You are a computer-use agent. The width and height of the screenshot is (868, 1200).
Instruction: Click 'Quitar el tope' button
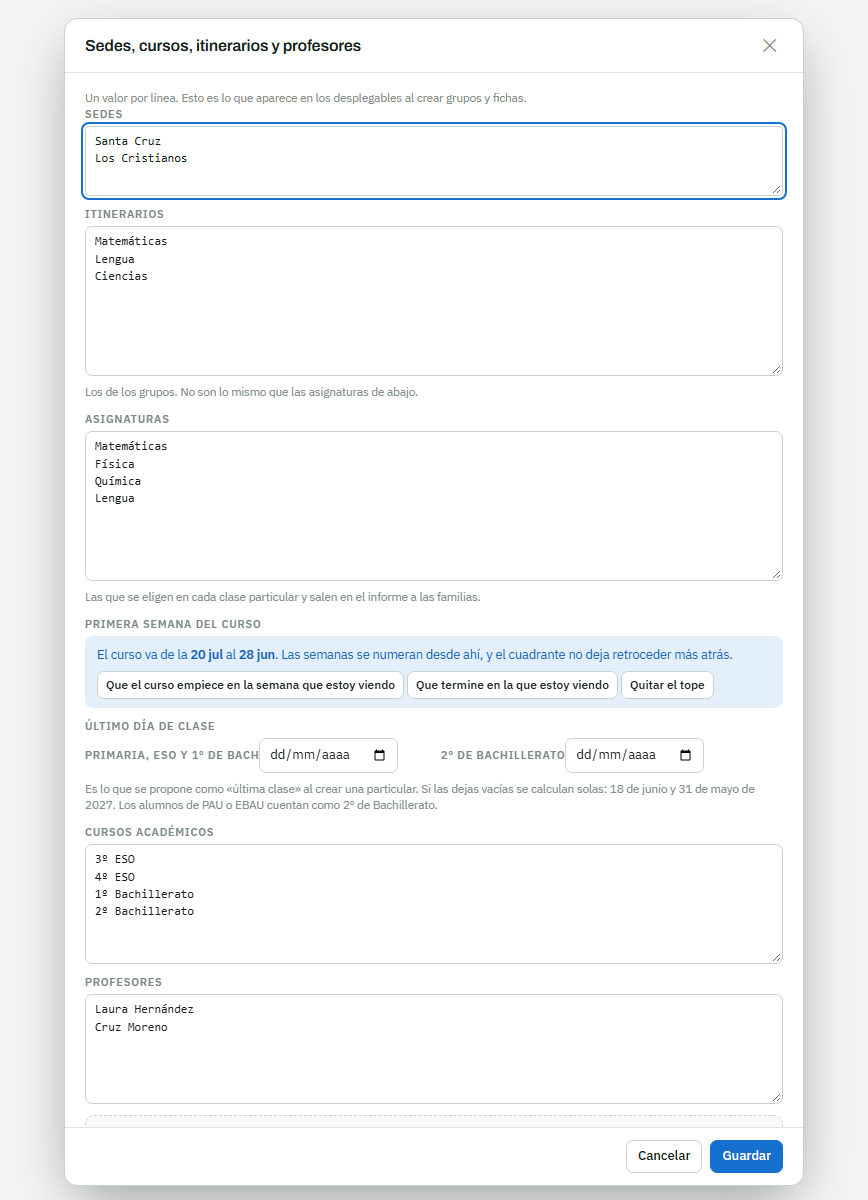click(x=667, y=685)
